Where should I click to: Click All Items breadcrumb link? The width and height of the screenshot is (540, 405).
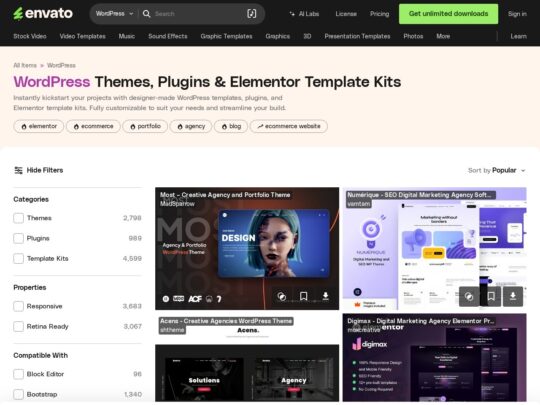25,65
